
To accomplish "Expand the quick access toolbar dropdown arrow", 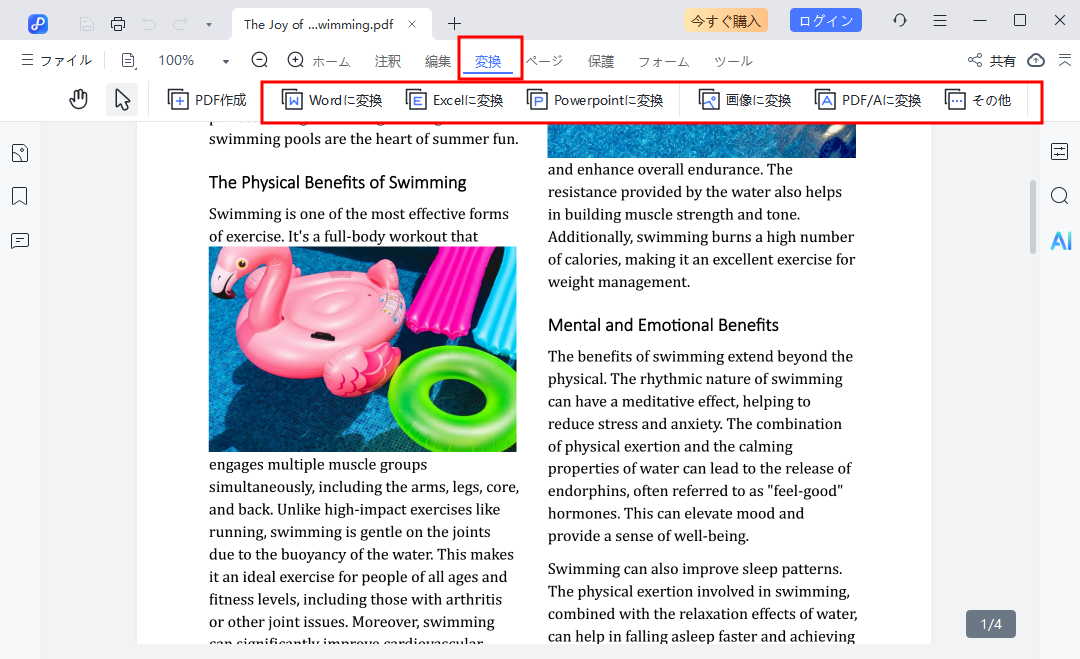I will click(208, 23).
